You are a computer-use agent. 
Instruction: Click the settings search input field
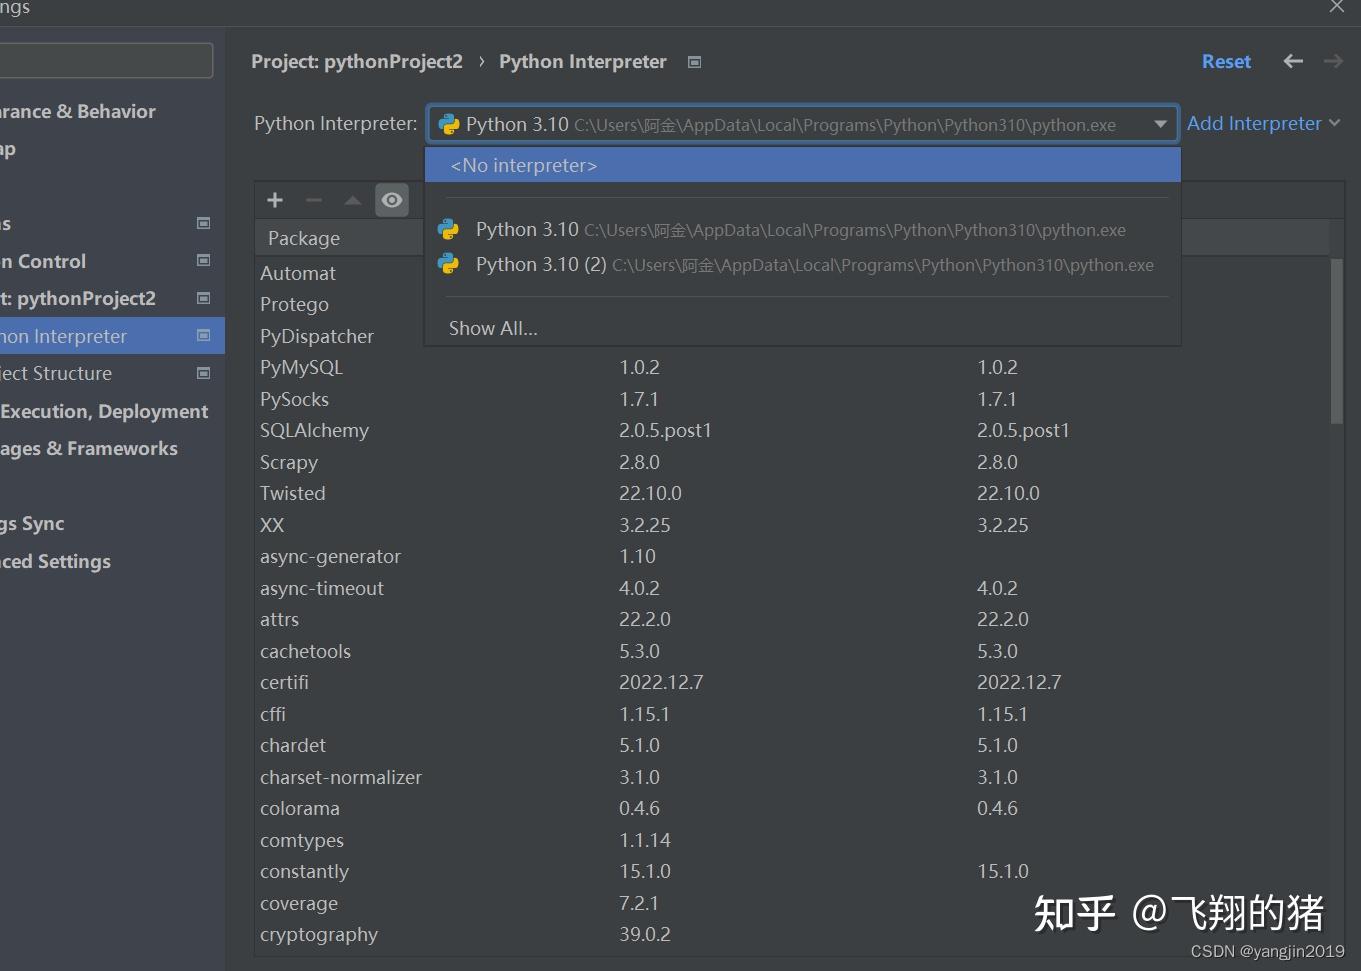(x=106, y=60)
